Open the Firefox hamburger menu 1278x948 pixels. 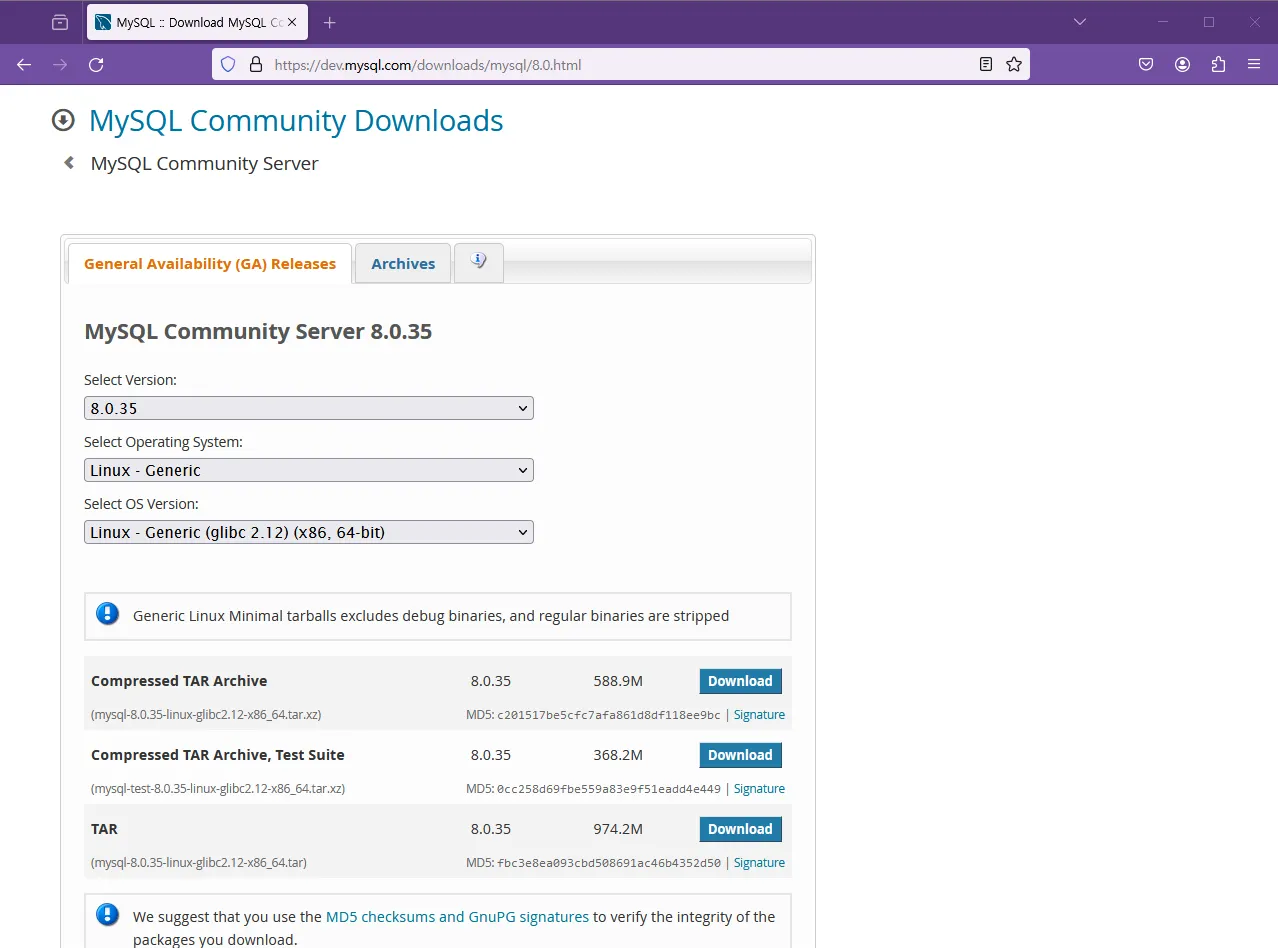click(1254, 64)
